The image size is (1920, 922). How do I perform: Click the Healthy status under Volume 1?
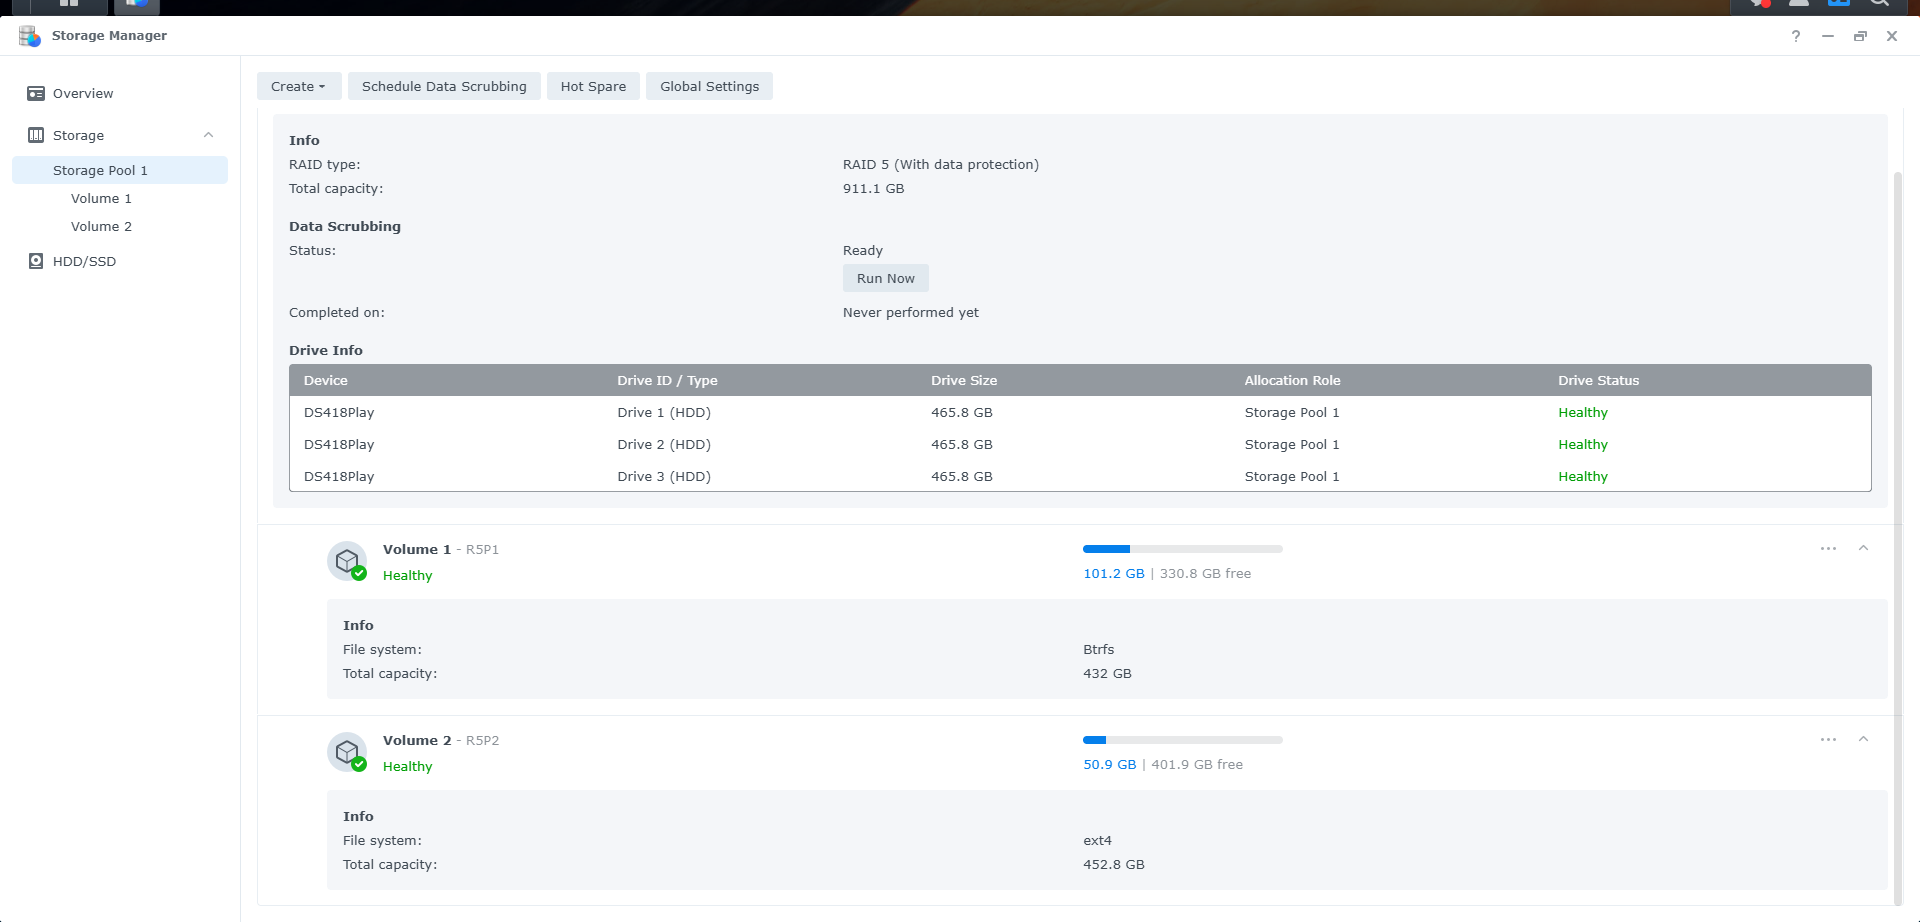(408, 575)
